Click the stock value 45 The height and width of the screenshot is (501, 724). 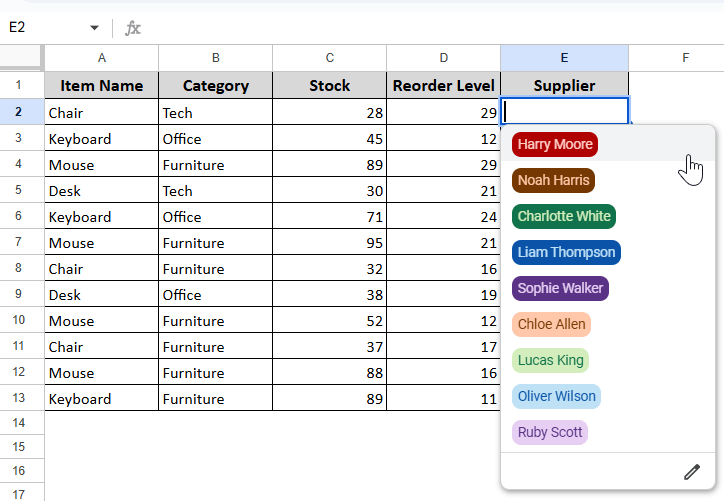(330, 138)
